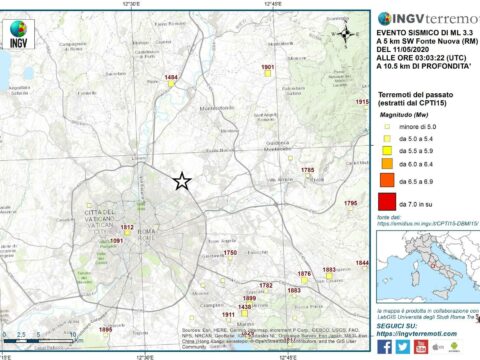This screenshot has height=360, width=480.
Task: Click the INGVterremoti header logo
Action: [429, 19]
